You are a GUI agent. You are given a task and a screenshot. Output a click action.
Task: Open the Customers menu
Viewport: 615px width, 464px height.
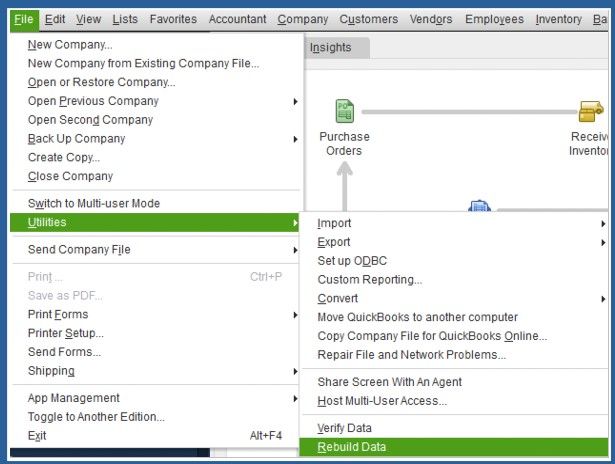pos(368,19)
